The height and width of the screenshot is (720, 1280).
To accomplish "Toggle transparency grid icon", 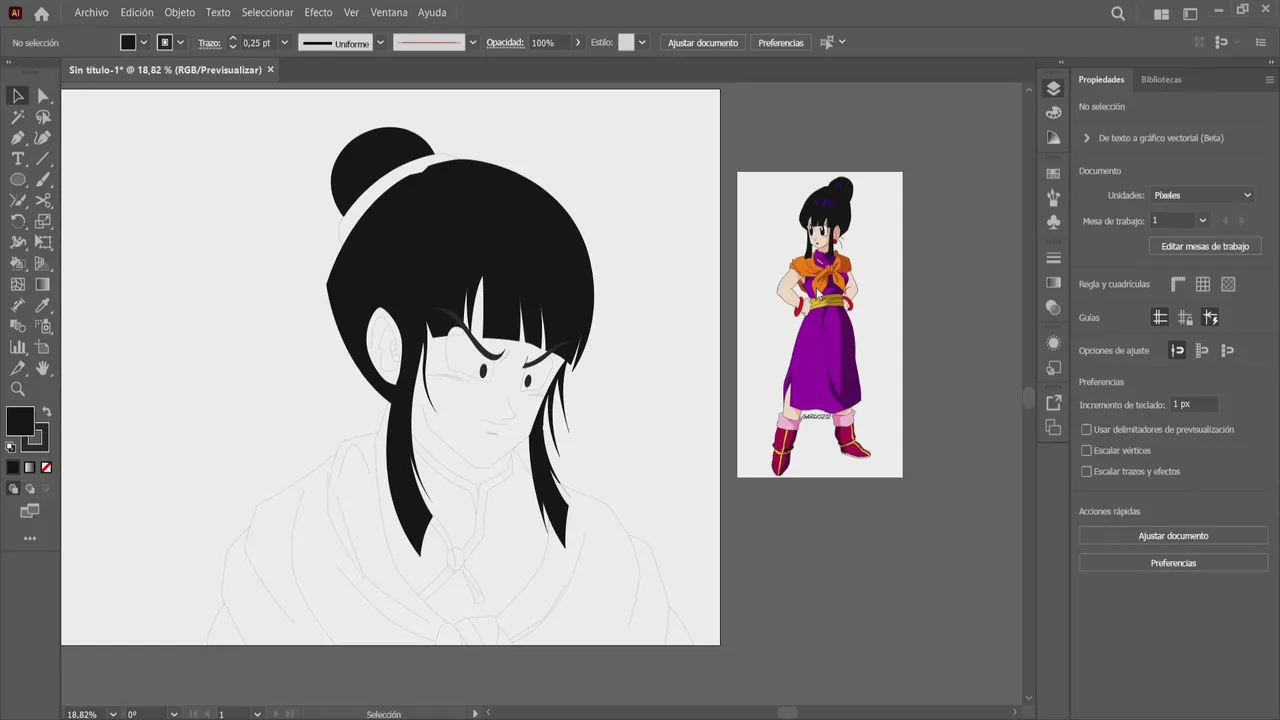I will point(1228,285).
